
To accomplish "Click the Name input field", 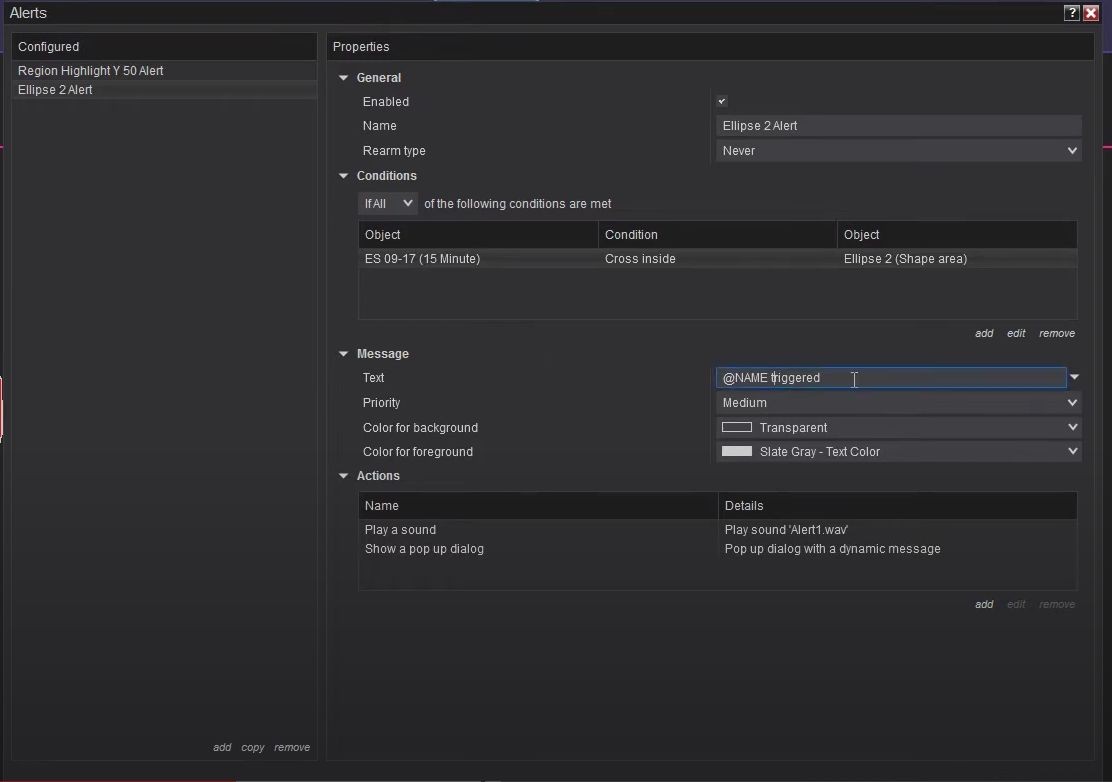I will (898, 126).
